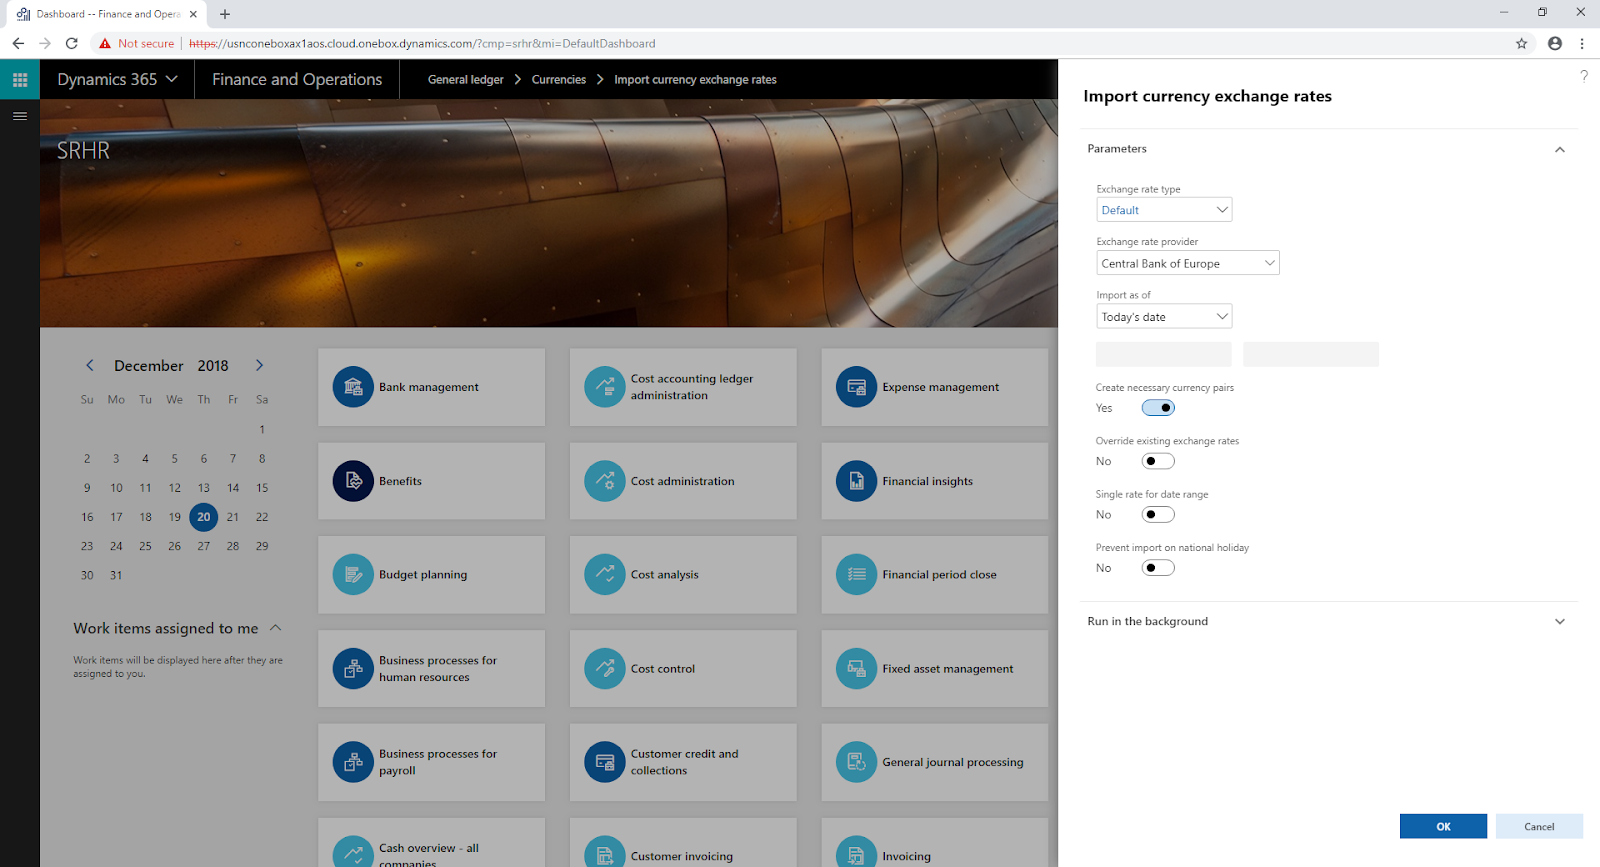Open the Cost analysis tile icon
Screen dimensions: 1600x867
[605, 575]
